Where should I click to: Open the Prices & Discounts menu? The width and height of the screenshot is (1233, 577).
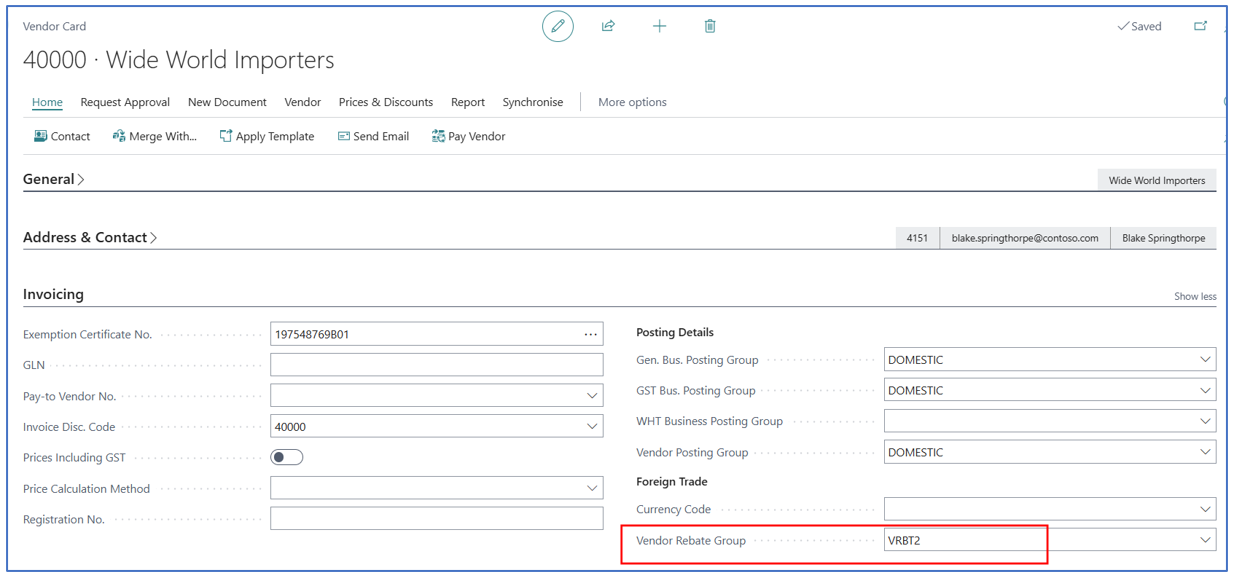pyautogui.click(x=385, y=102)
